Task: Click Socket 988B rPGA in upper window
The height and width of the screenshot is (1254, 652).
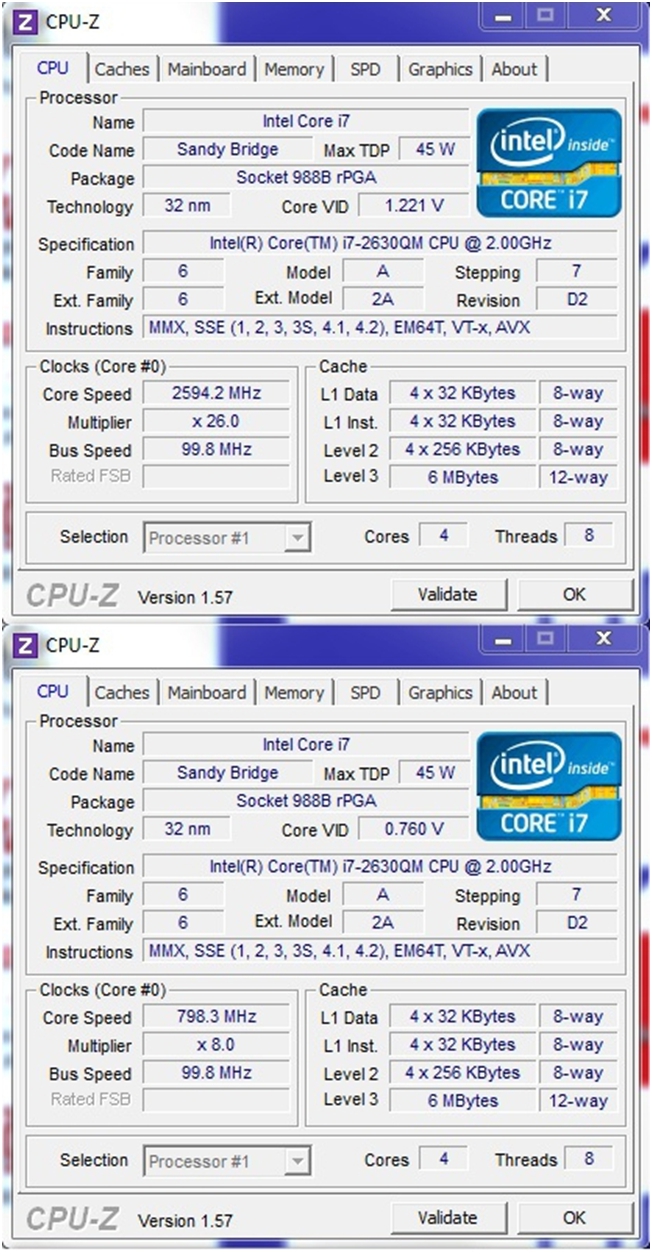Action: tap(306, 177)
